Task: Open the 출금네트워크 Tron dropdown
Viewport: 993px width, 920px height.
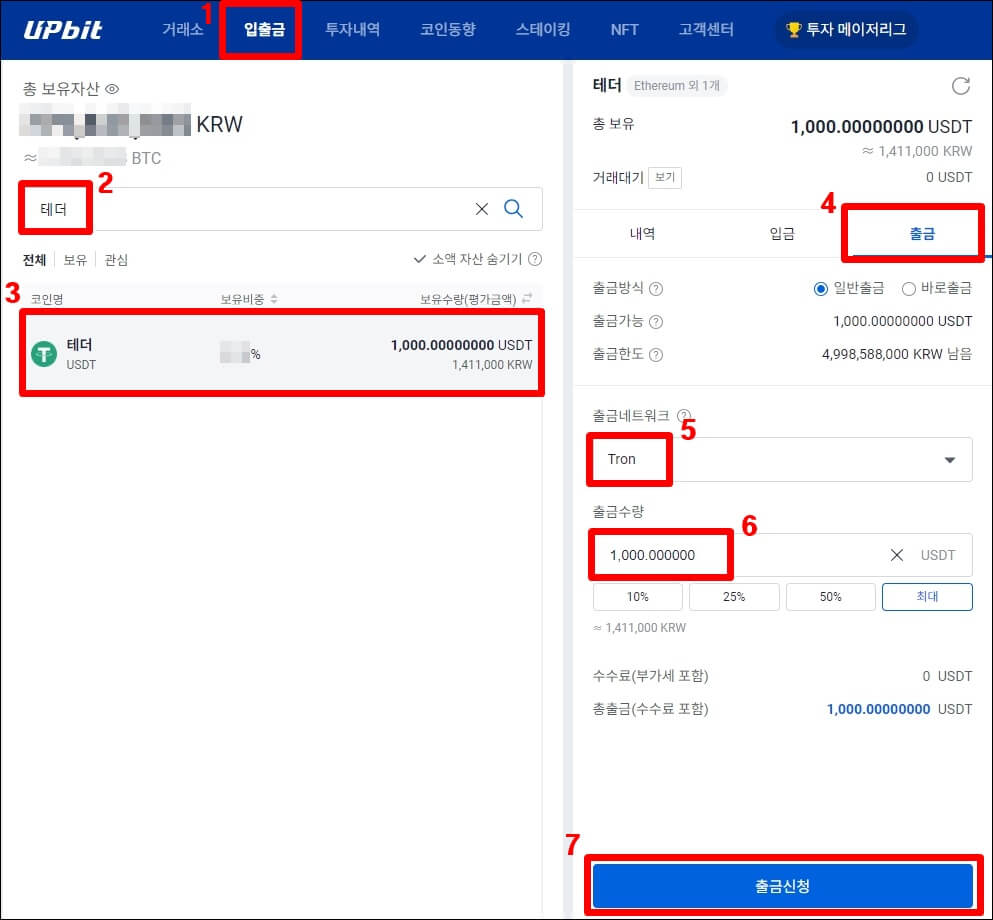Action: click(x=782, y=460)
